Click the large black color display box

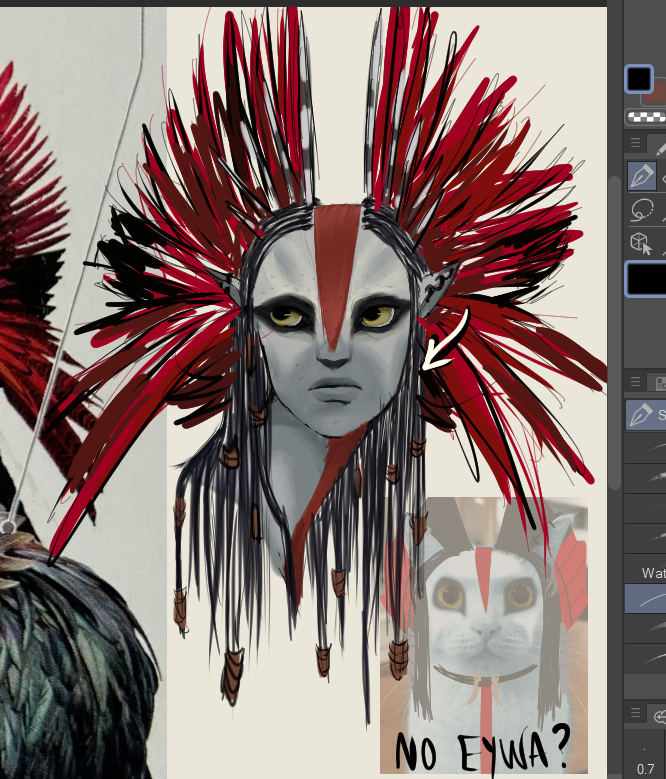tap(646, 278)
